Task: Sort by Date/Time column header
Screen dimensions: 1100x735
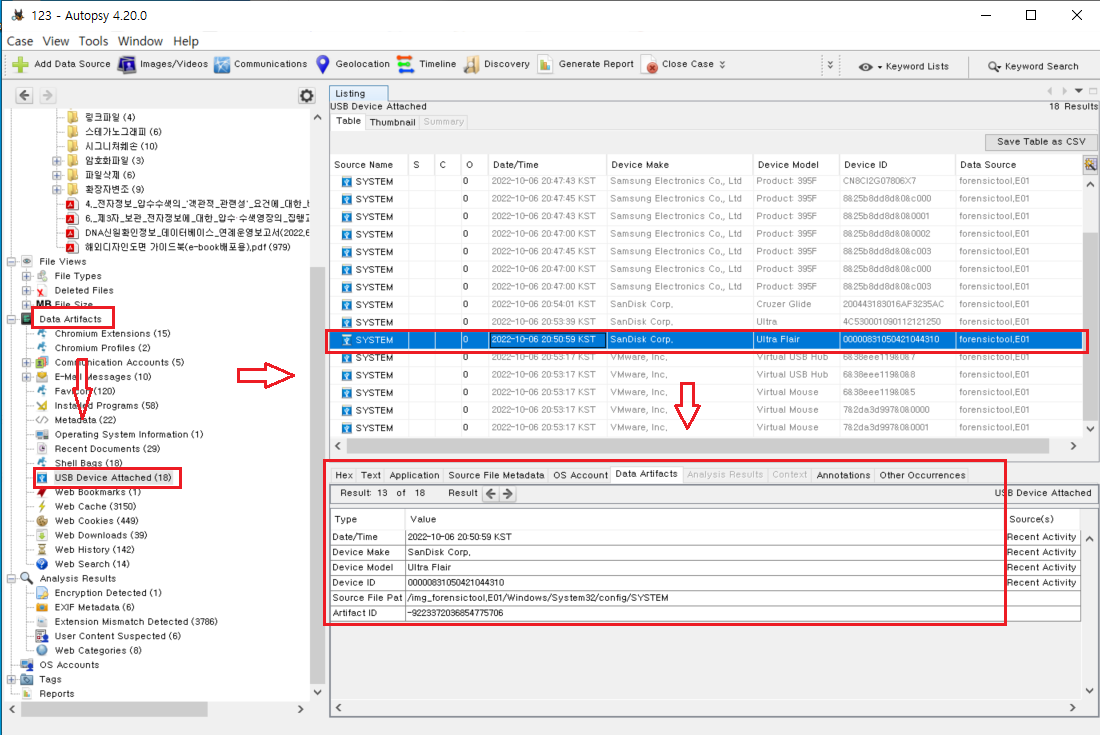Action: (546, 165)
